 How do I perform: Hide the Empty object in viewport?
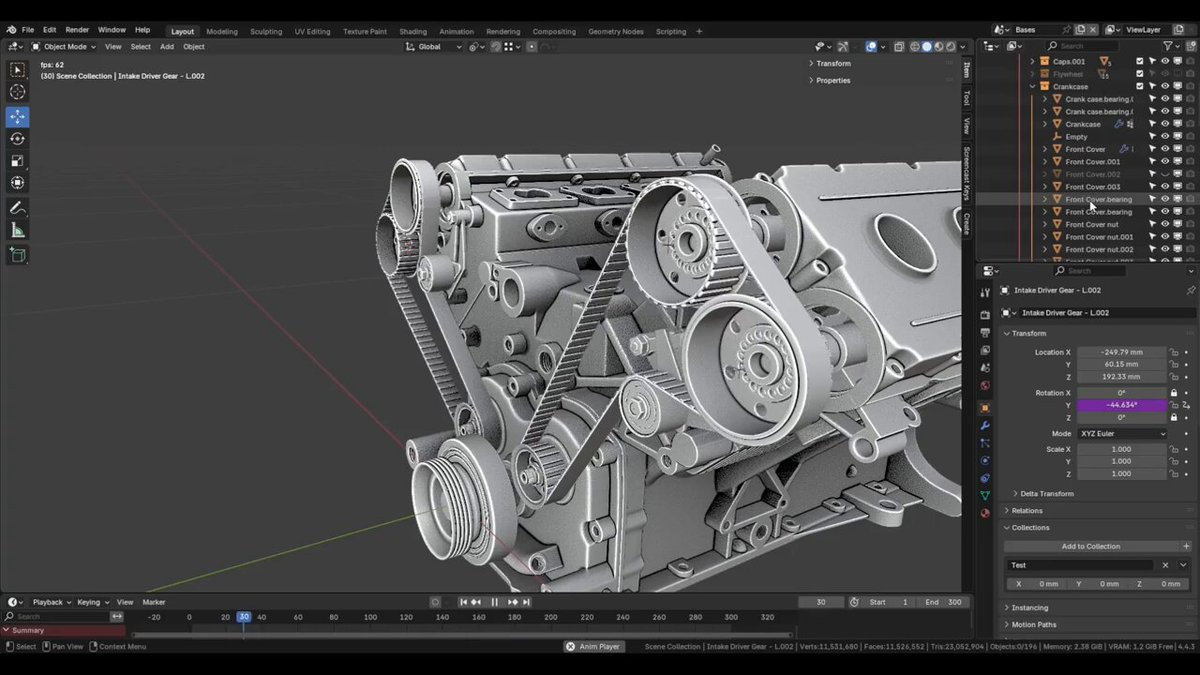click(1165, 136)
